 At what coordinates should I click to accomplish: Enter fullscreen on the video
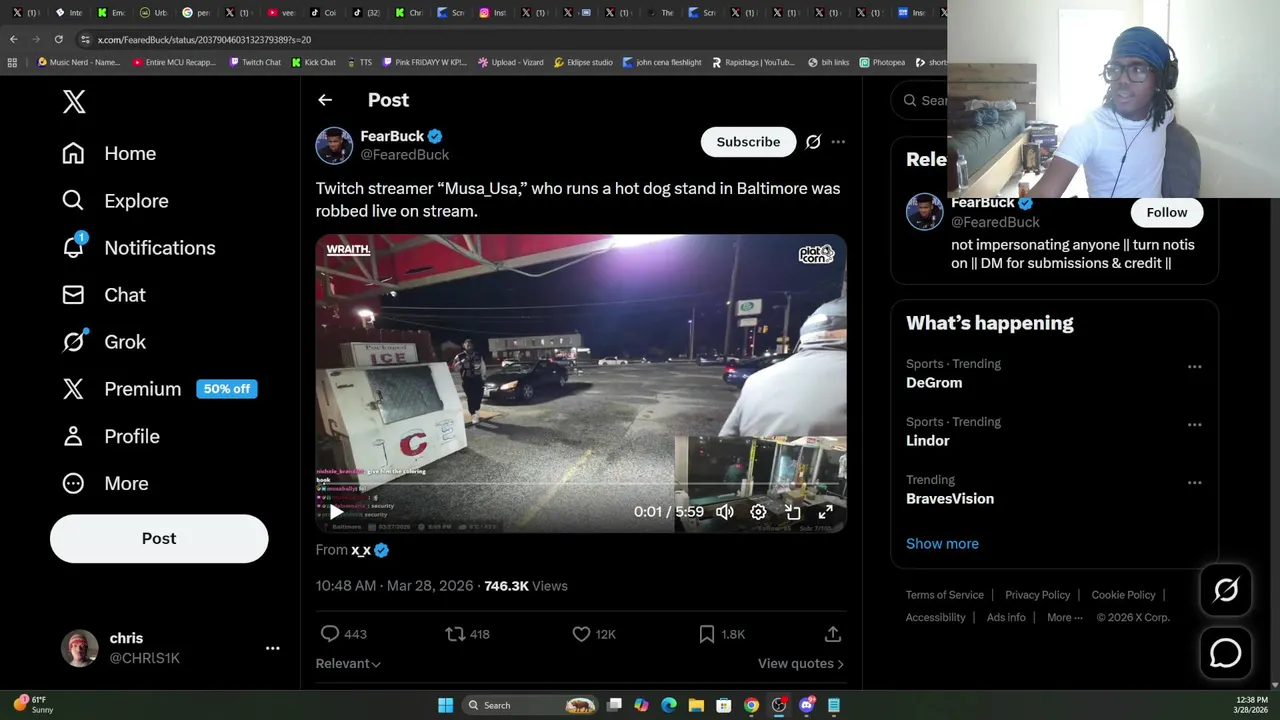tap(825, 512)
